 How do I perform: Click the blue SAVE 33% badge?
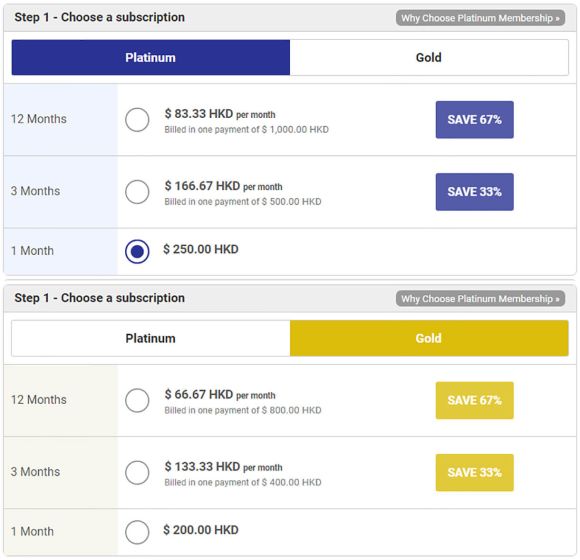[x=475, y=192]
